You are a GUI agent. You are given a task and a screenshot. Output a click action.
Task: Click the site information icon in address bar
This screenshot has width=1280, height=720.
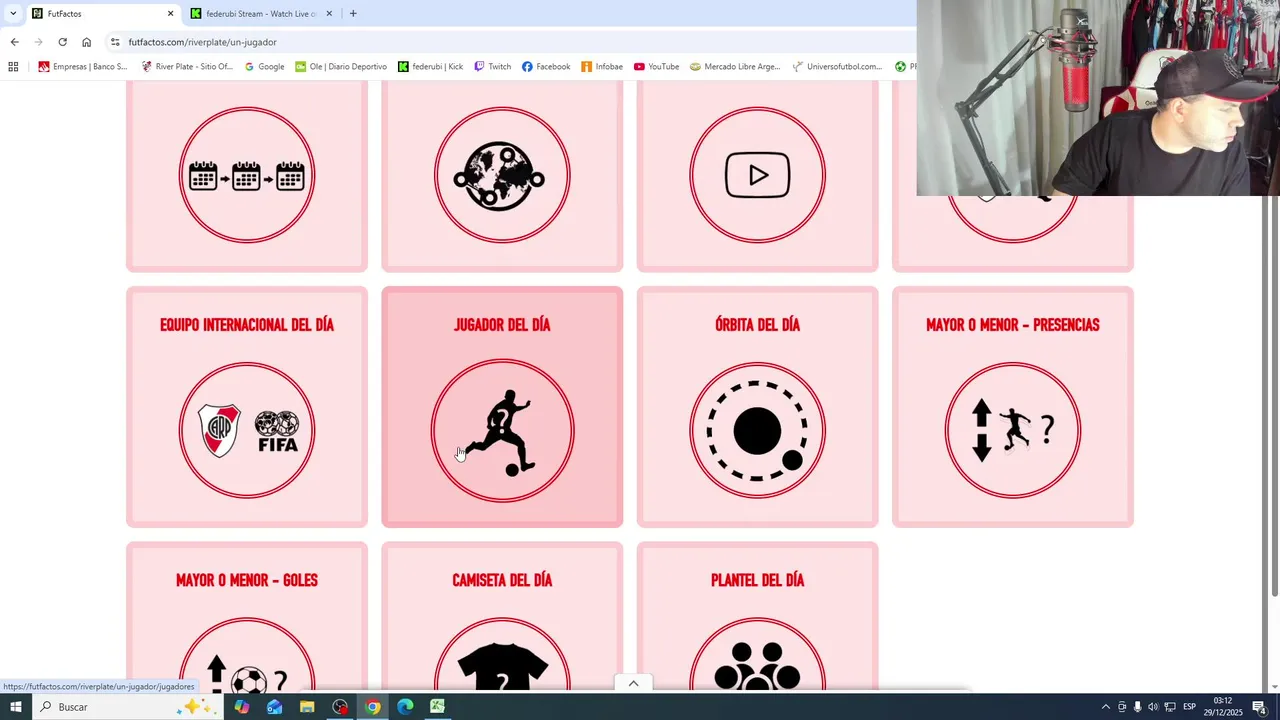point(115,42)
